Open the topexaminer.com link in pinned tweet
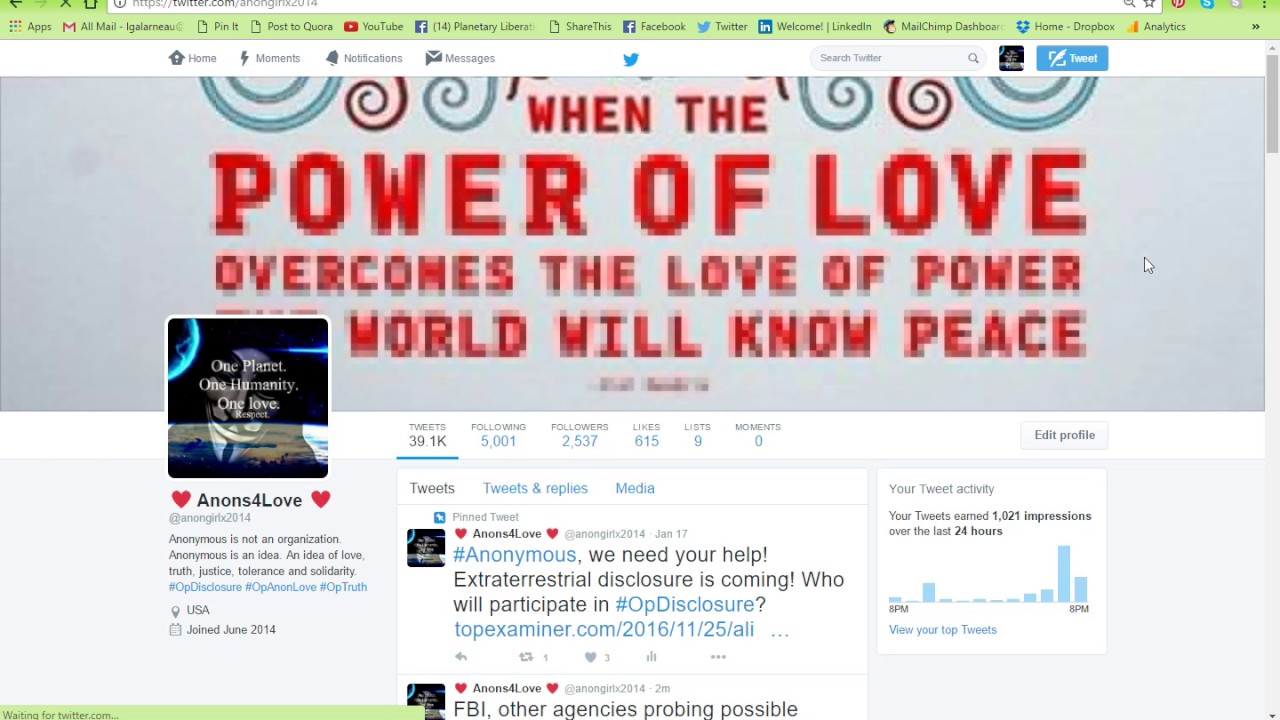The height and width of the screenshot is (720, 1280). (x=604, y=630)
